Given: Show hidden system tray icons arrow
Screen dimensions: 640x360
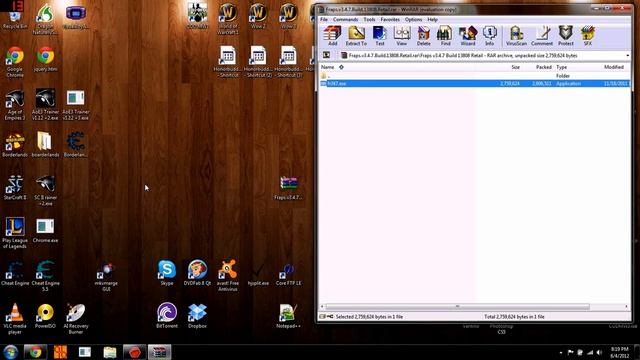Looking at the screenshot, I should pos(560,352).
